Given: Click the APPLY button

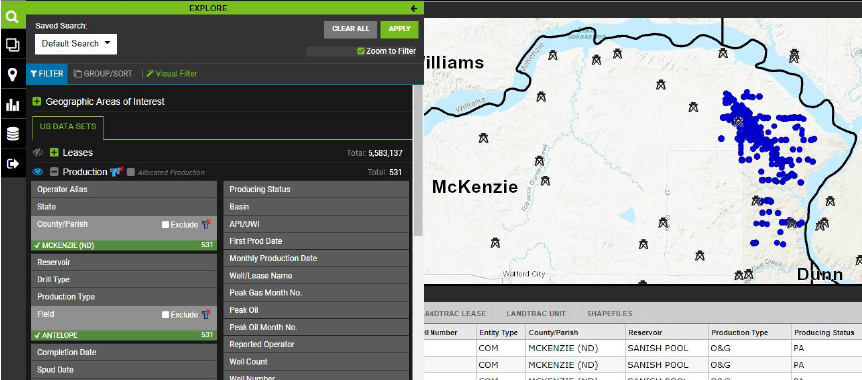Looking at the screenshot, I should pyautogui.click(x=399, y=29).
